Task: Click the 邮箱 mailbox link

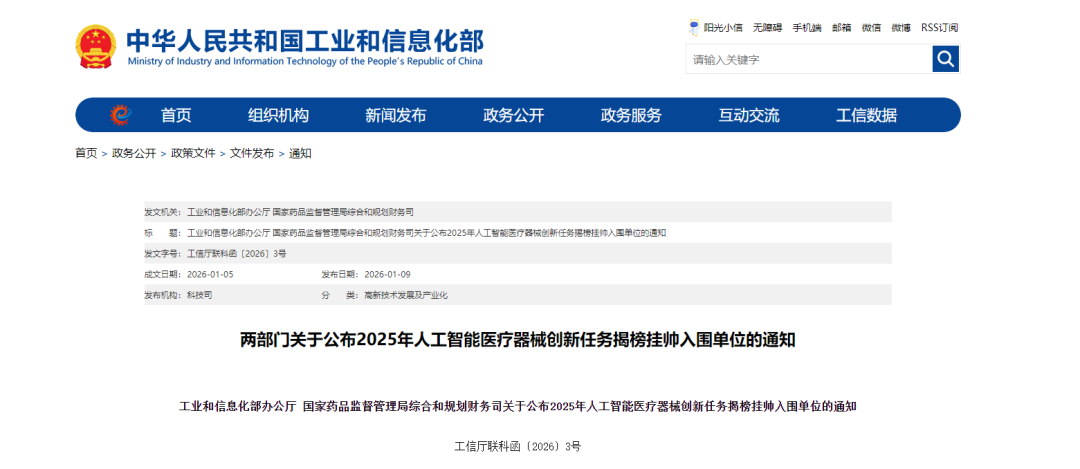Action: tap(842, 28)
